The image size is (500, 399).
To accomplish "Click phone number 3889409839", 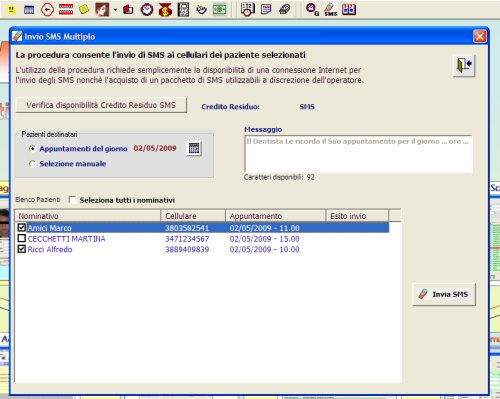I will (x=187, y=249).
